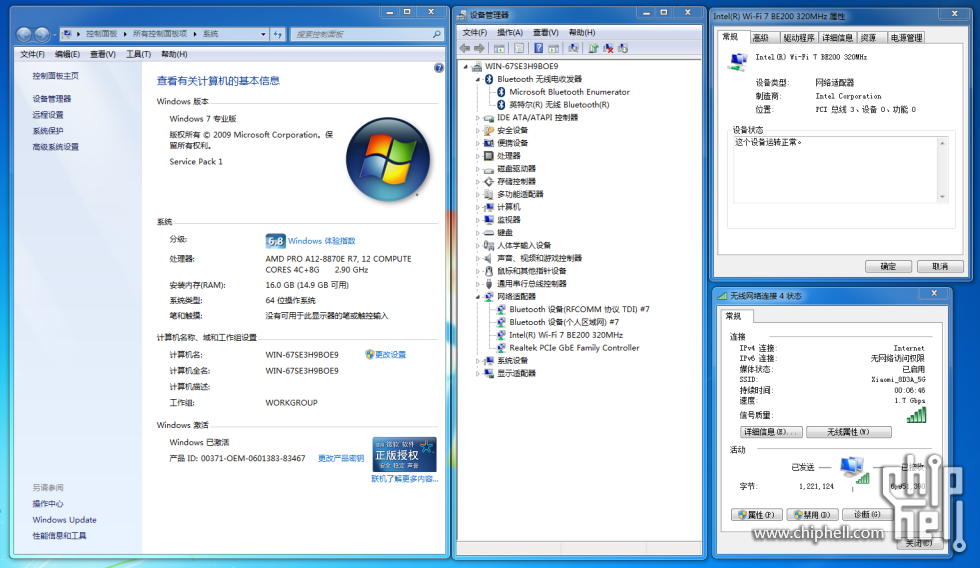Collapse 网络适配器 node arrow
The image size is (980, 568).
pos(478,297)
